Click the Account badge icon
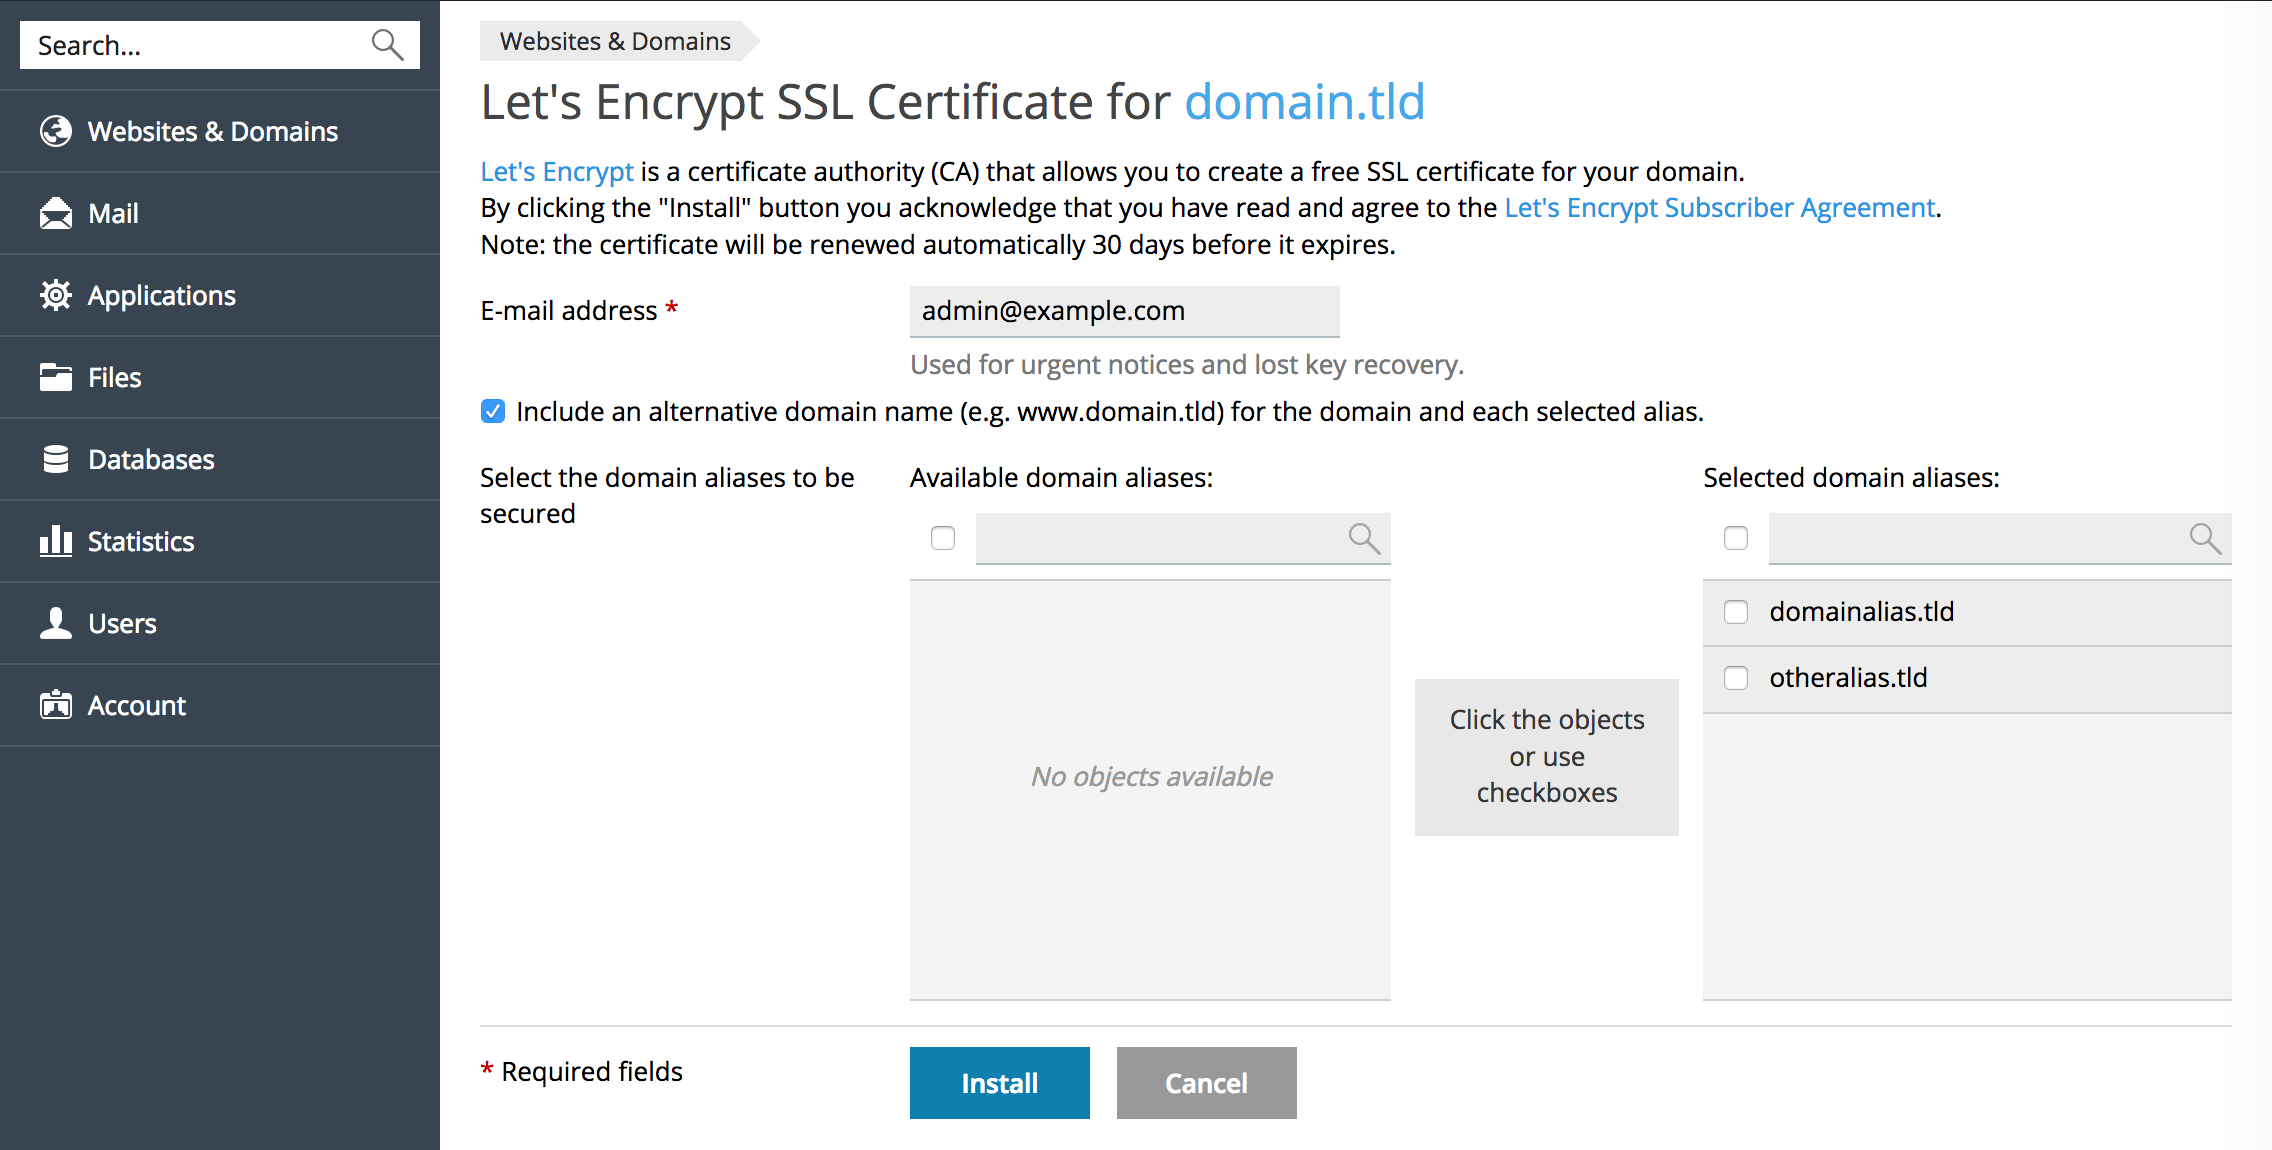The height and width of the screenshot is (1150, 2272). (x=56, y=705)
